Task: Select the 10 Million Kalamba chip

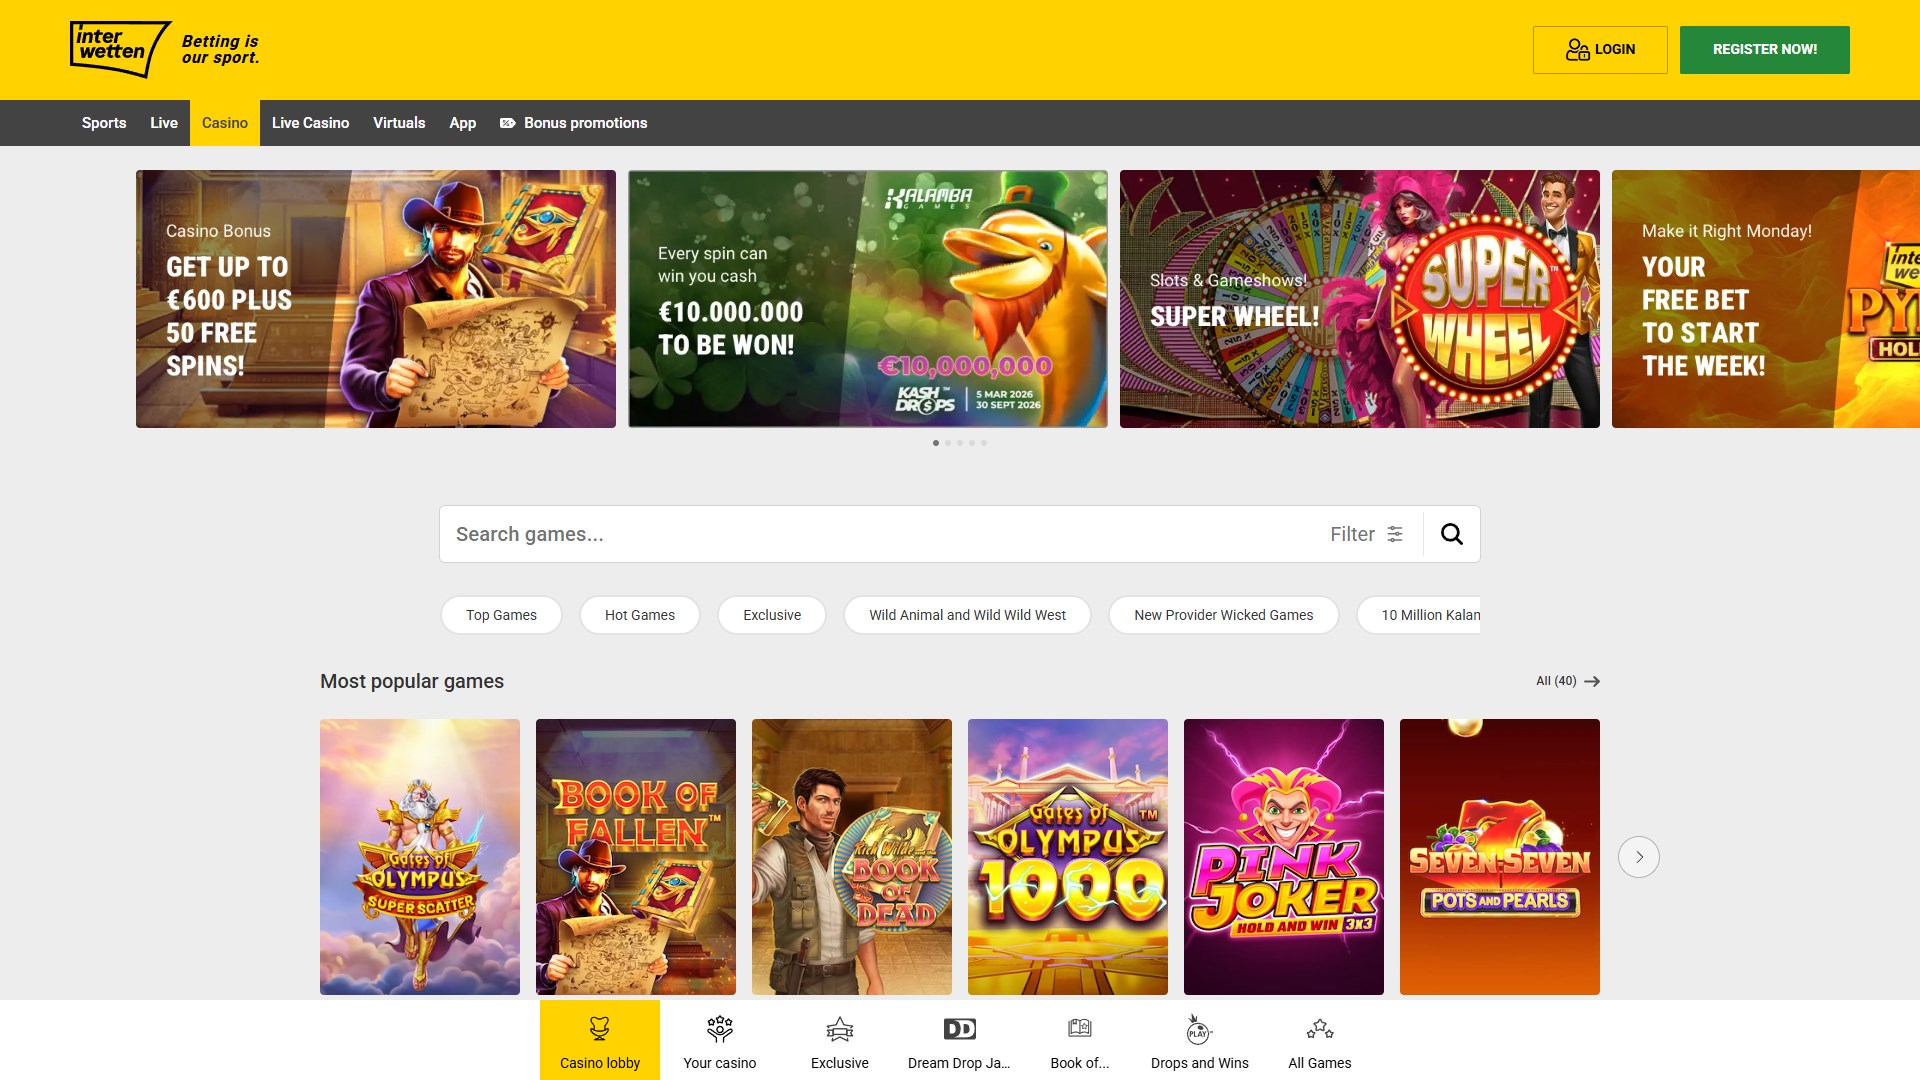Action: pos(1419,615)
